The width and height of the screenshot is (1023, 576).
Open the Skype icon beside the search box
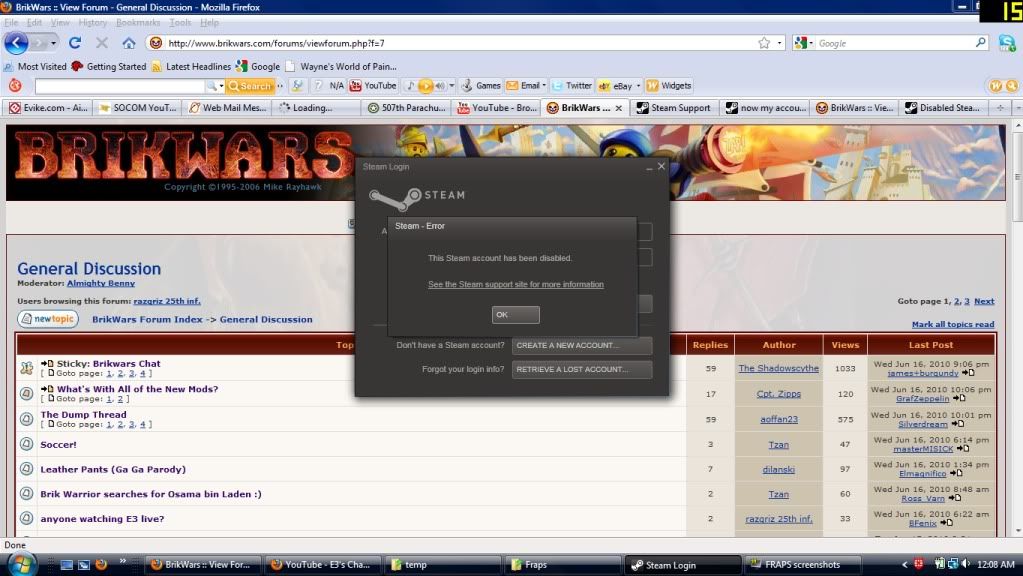(x=1007, y=43)
